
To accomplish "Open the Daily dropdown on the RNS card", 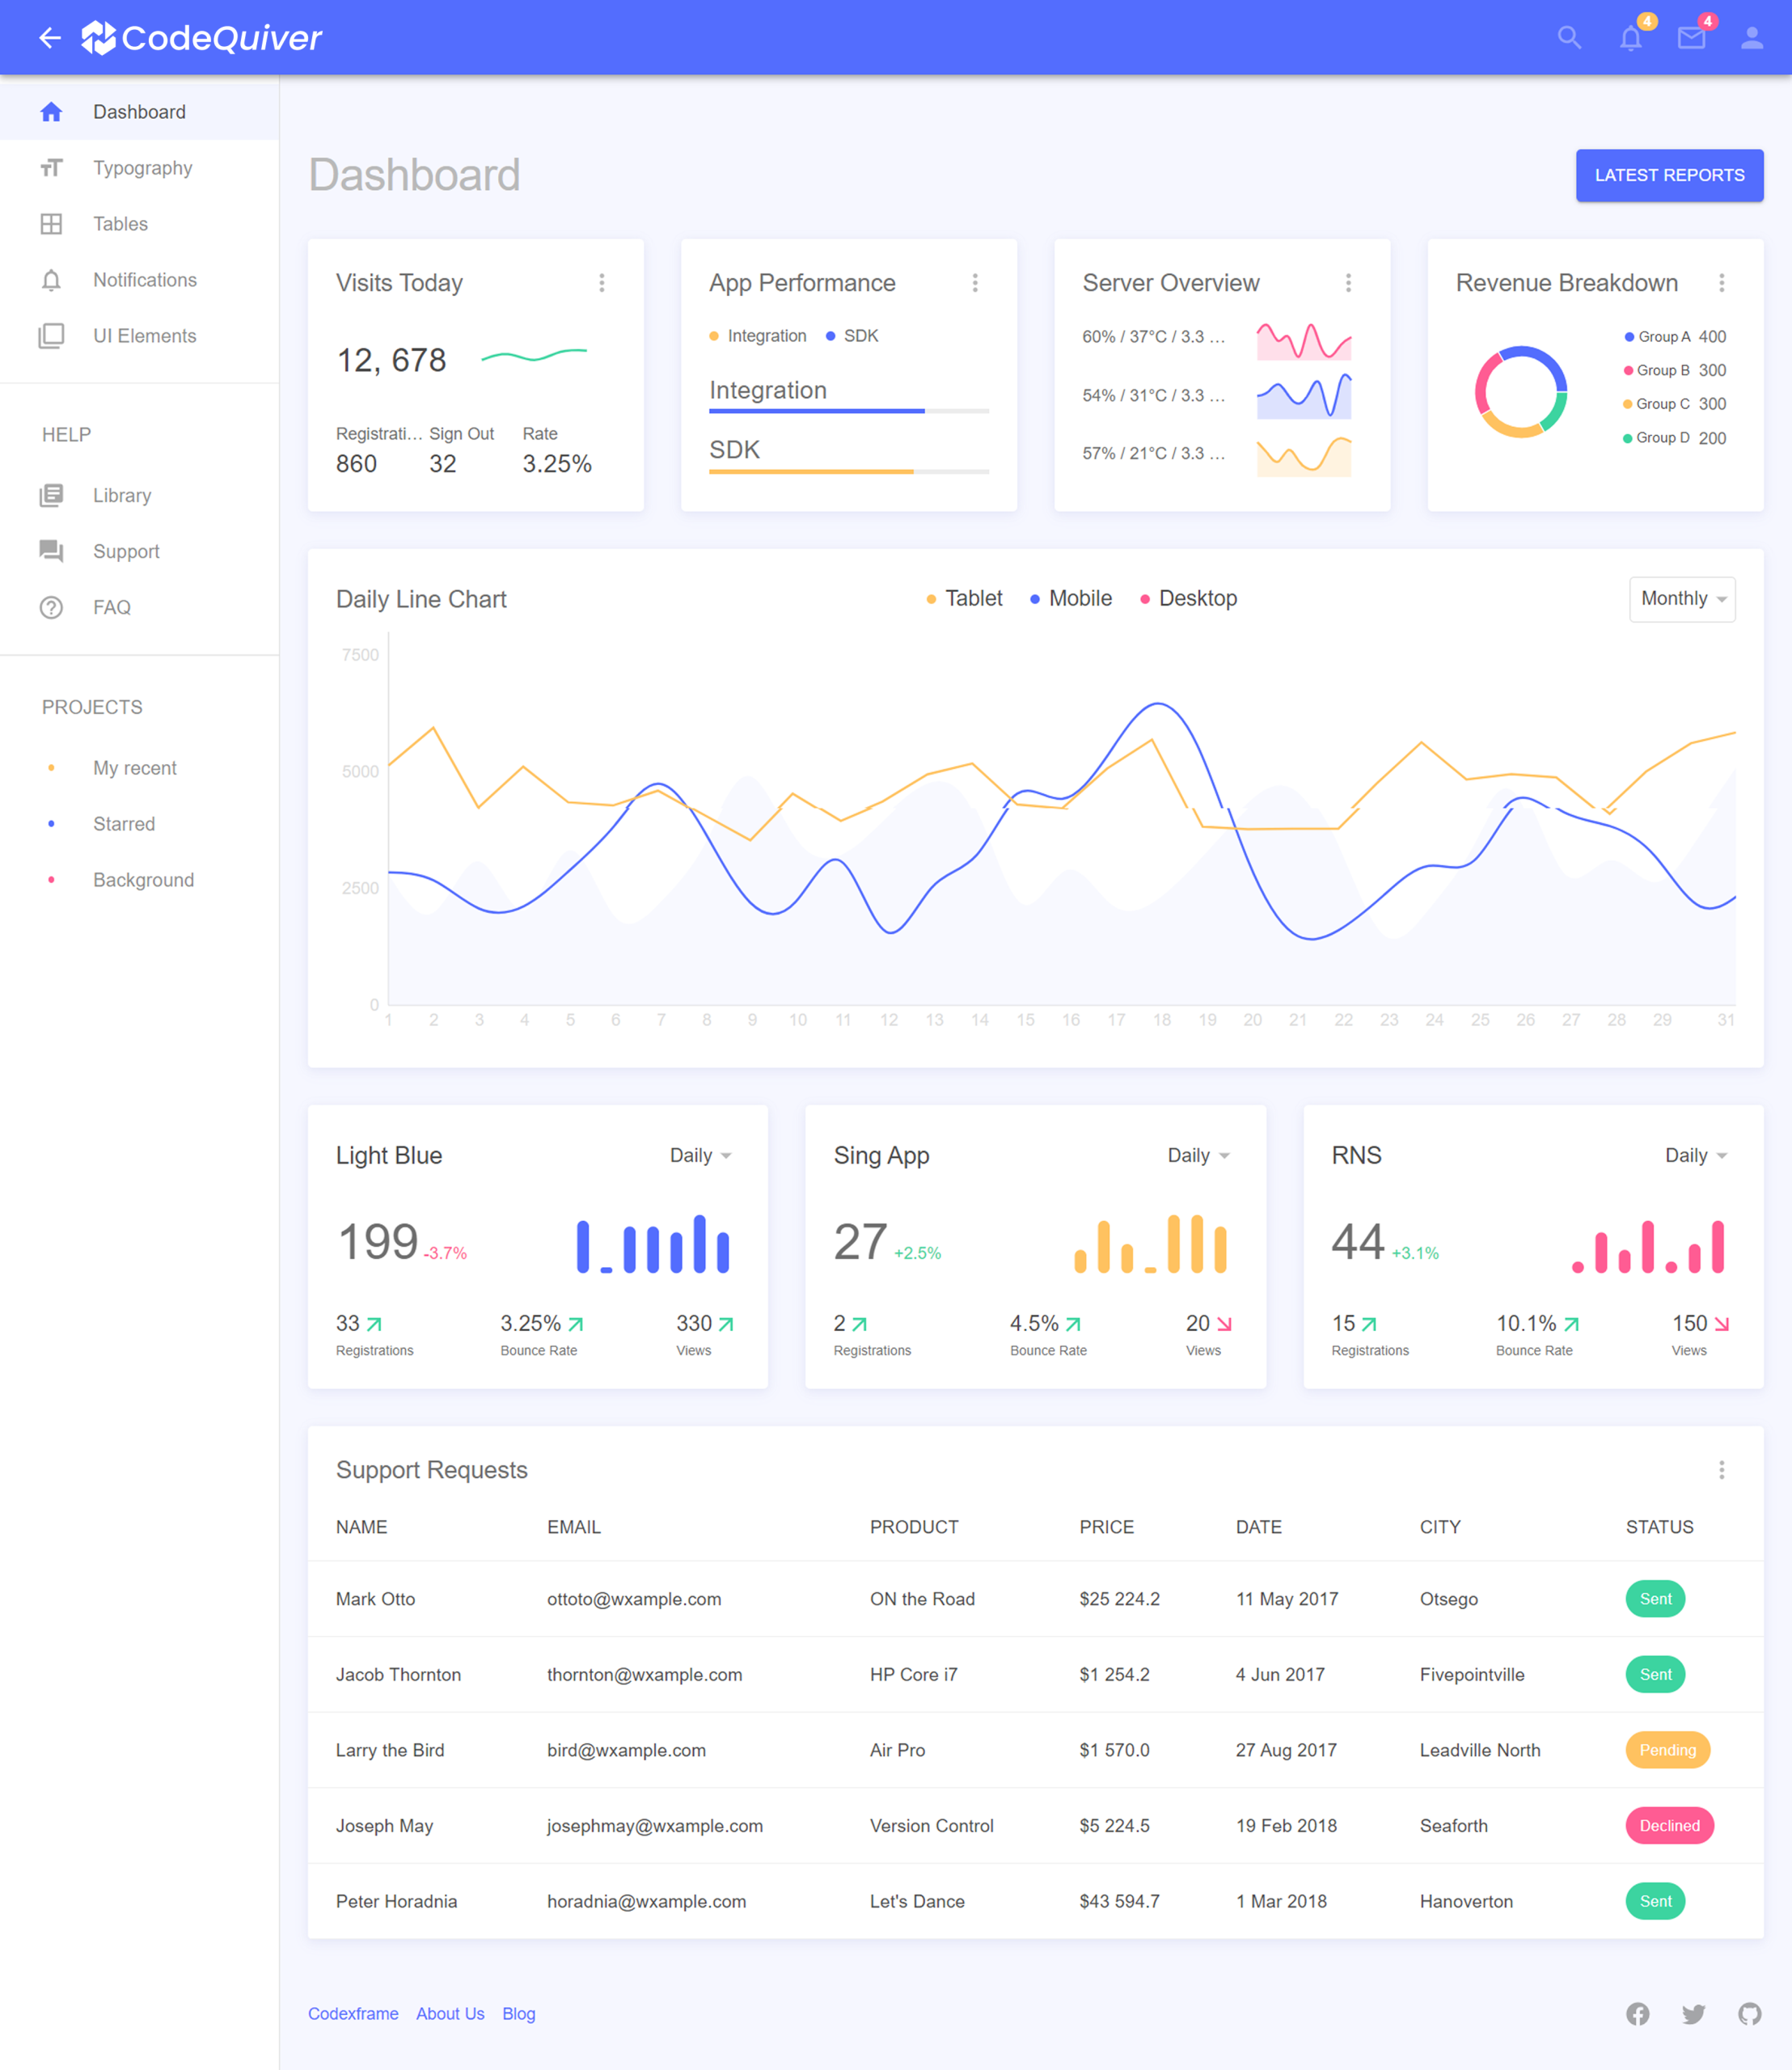I will click(x=1695, y=1155).
